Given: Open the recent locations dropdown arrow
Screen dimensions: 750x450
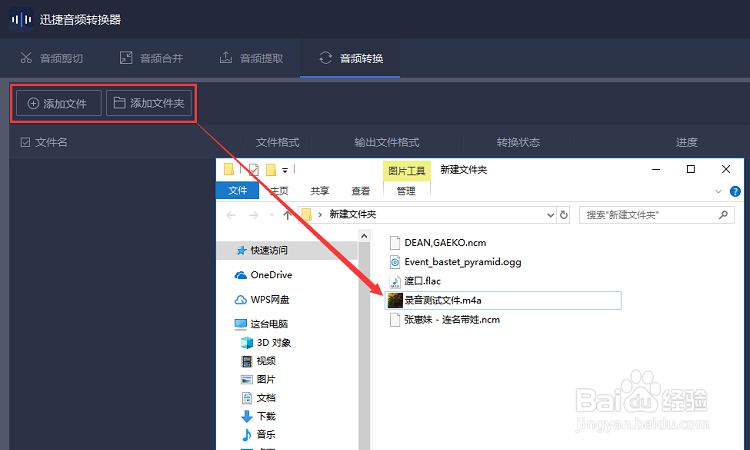Looking at the screenshot, I should click(272, 215).
